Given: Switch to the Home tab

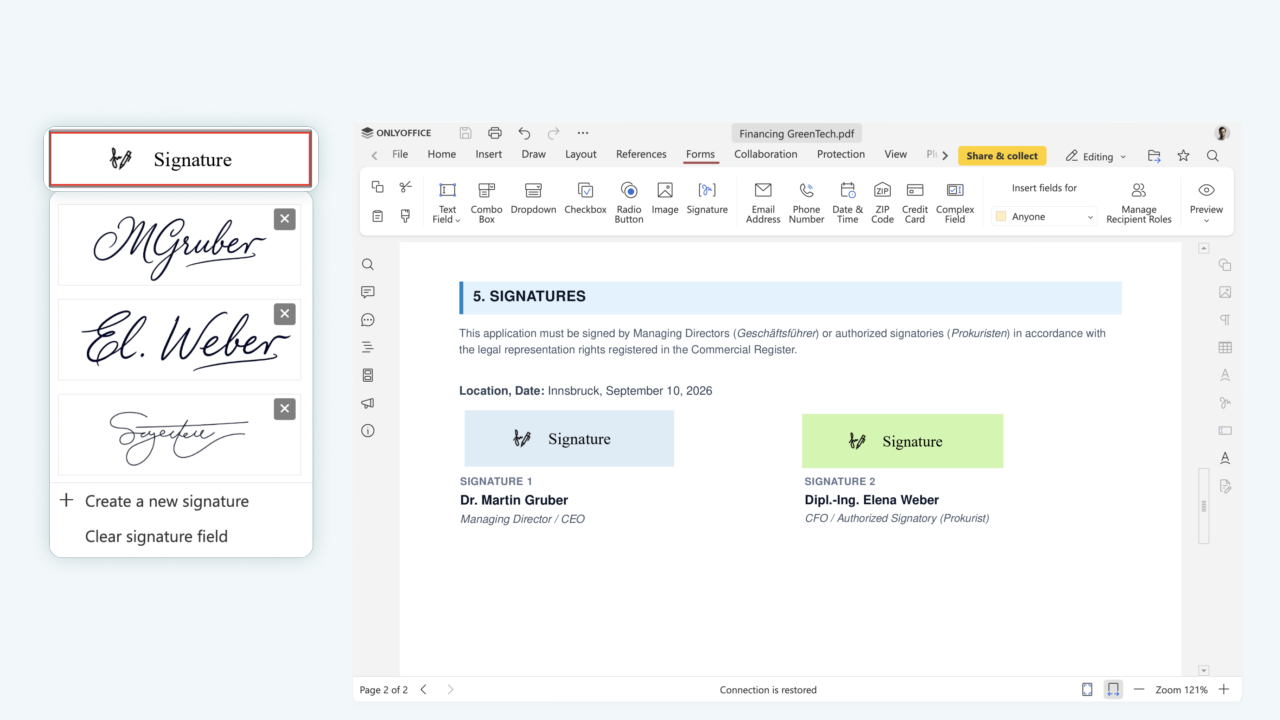Looking at the screenshot, I should tap(441, 155).
